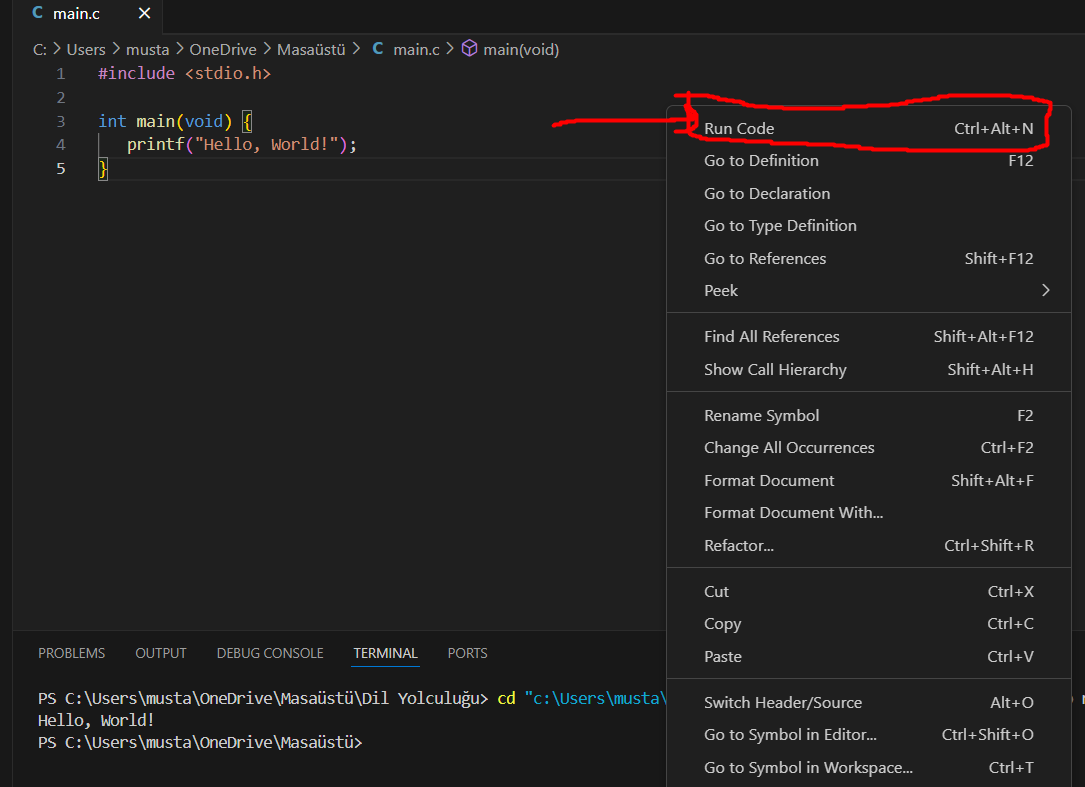The width and height of the screenshot is (1085, 787).
Task: Switch to the DEBUG CONSOLE tab
Action: point(270,653)
